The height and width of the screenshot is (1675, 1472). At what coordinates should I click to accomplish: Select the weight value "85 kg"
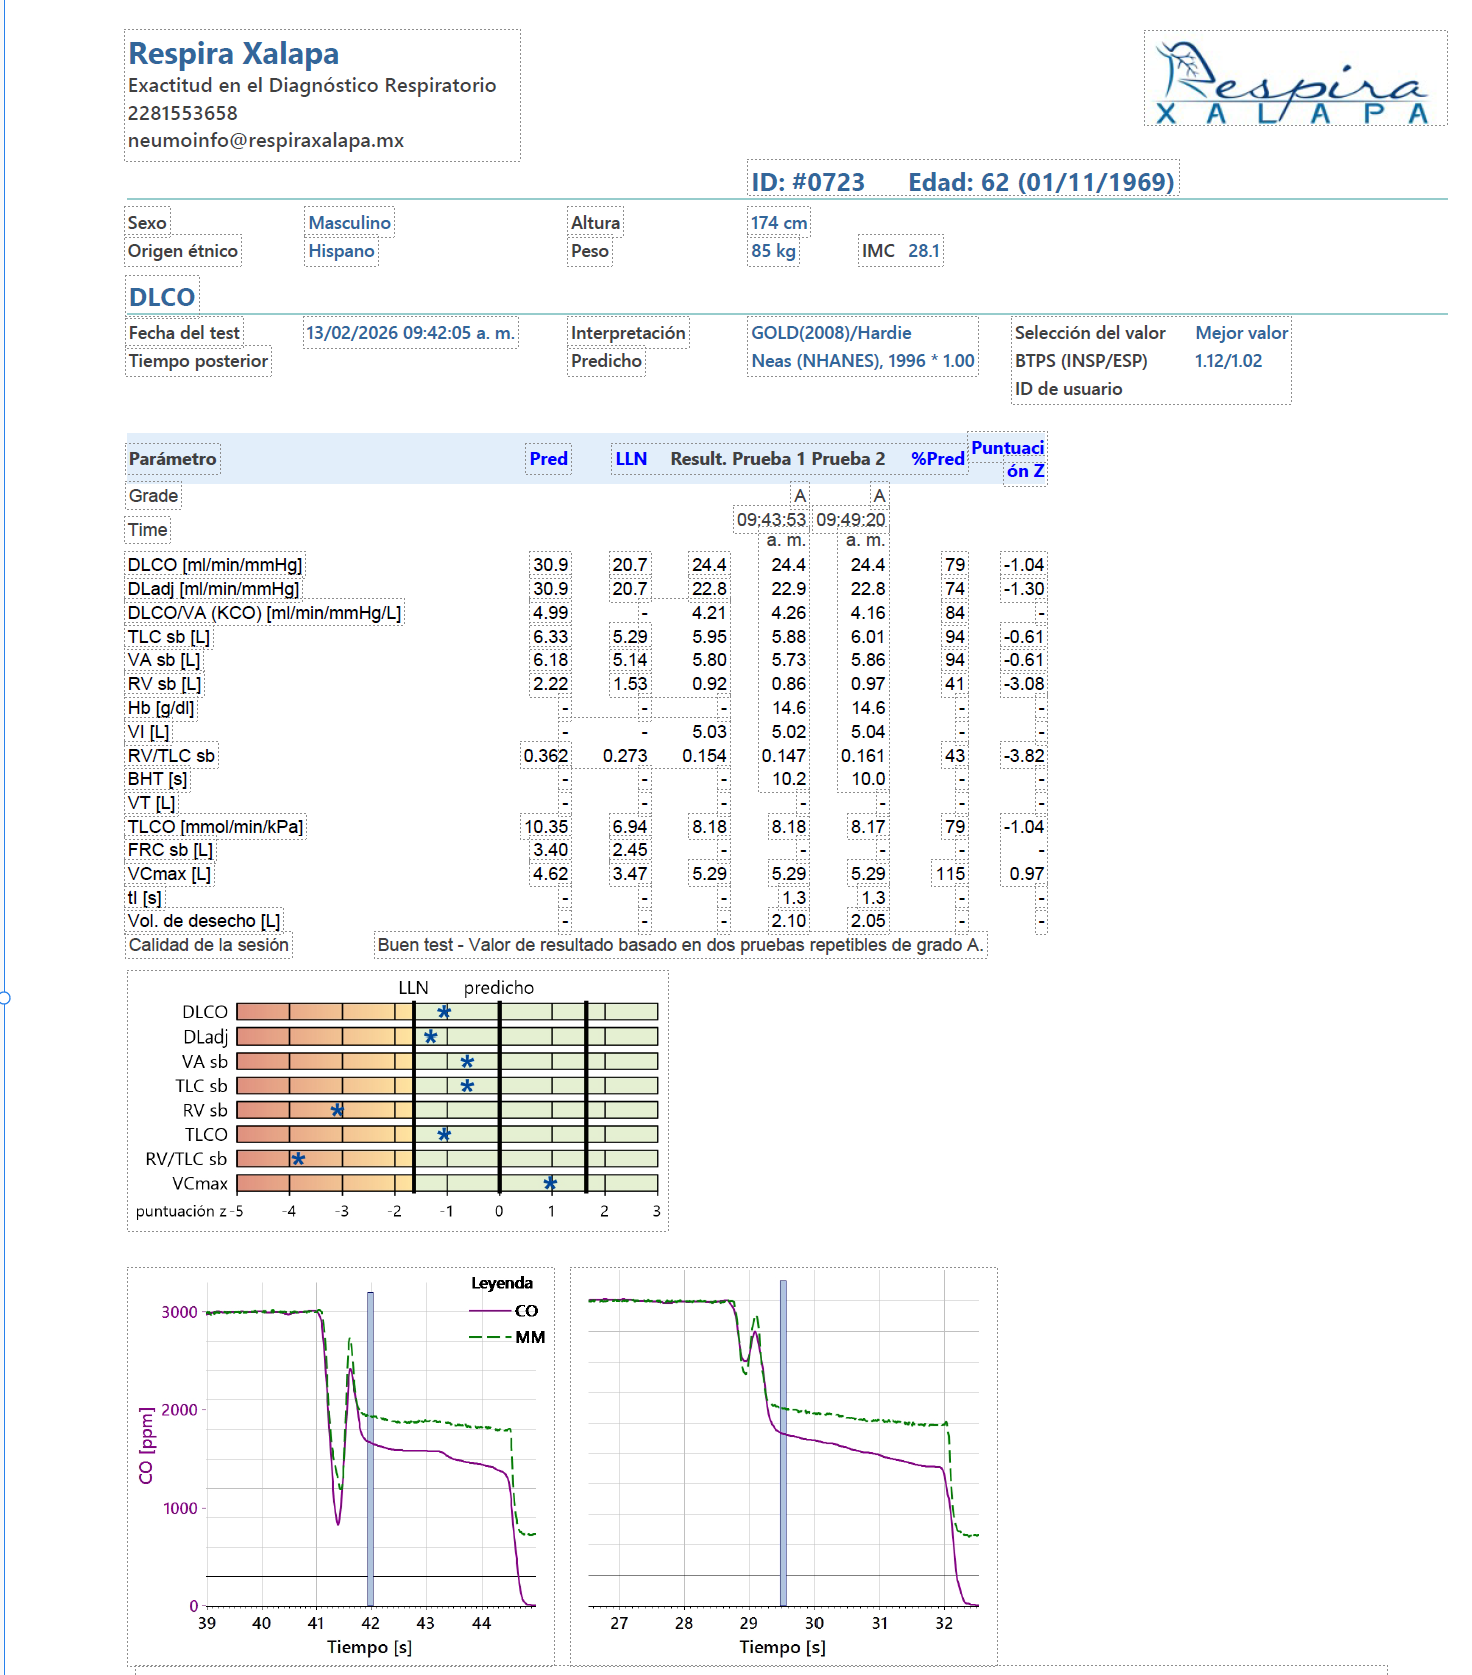[774, 251]
